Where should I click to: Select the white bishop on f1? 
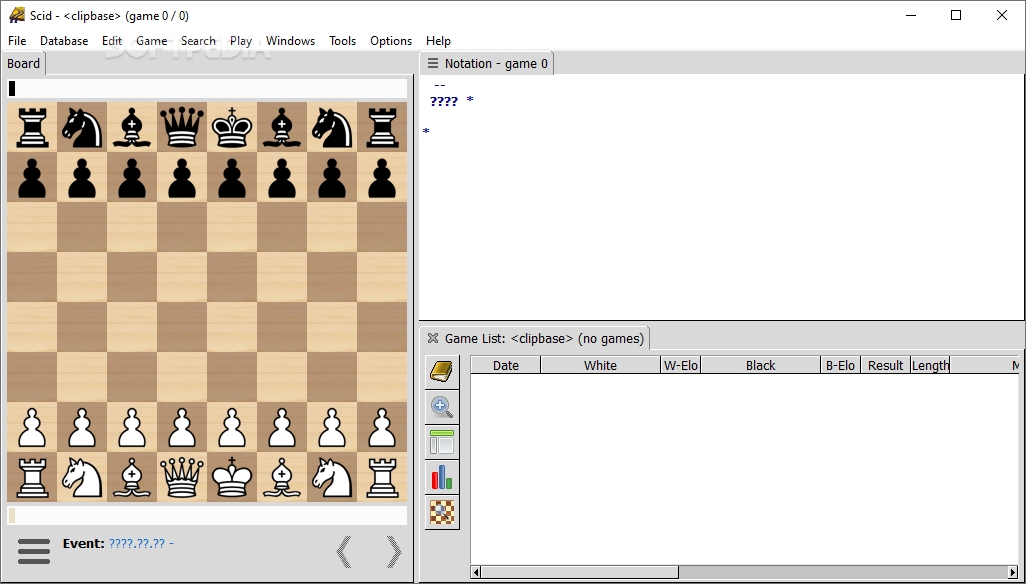pyautogui.click(x=282, y=477)
